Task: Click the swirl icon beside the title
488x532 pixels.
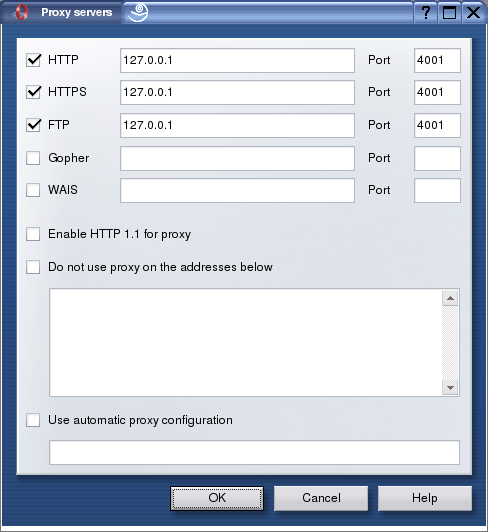Action: [x=138, y=12]
